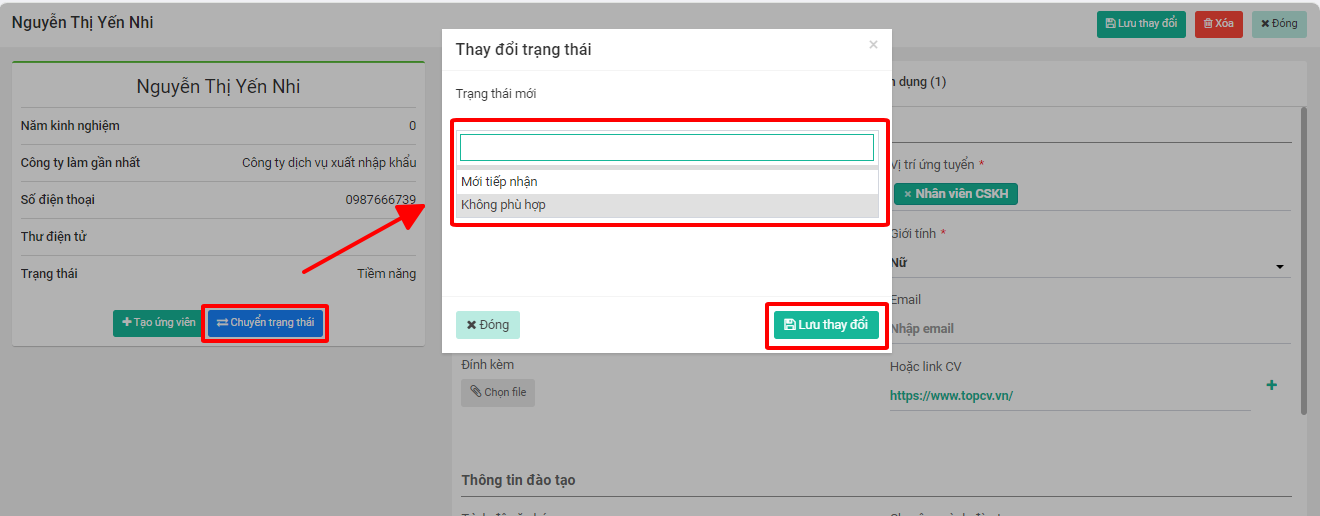Click Chọn file attachment button
1320x516 pixels.
tap(498, 393)
